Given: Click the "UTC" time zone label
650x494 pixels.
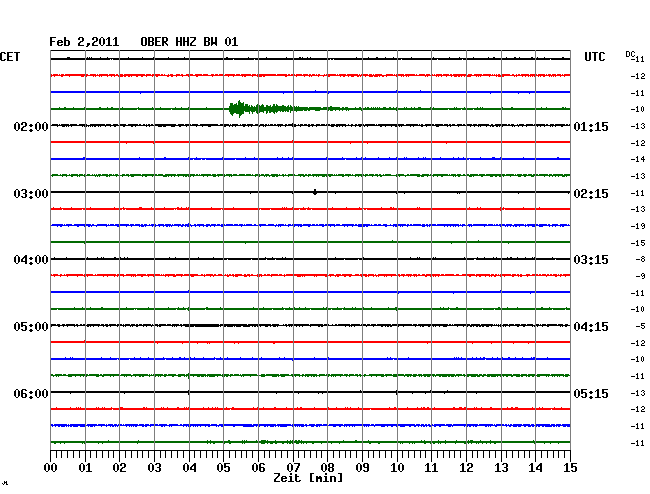Looking at the screenshot, I should [594, 57].
